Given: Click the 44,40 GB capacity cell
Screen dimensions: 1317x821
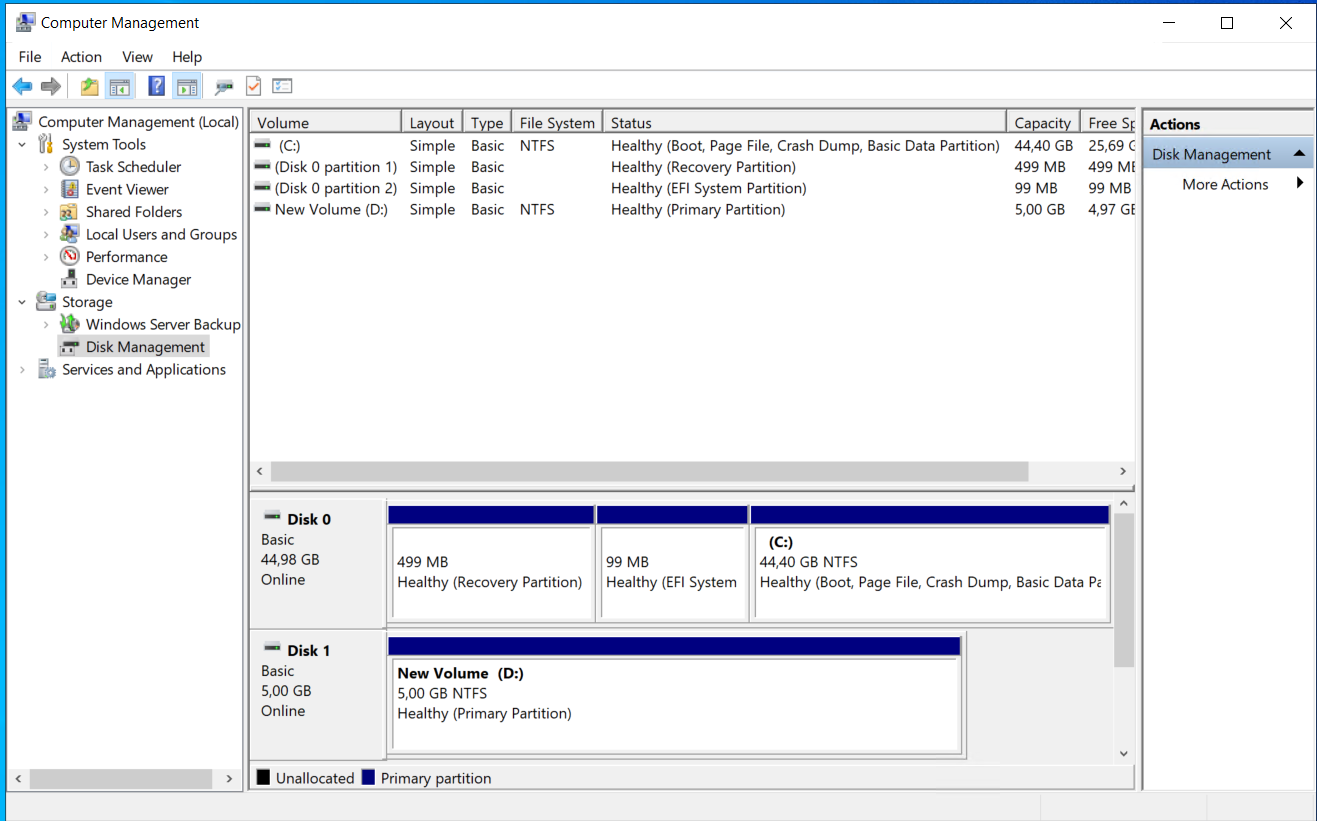Looking at the screenshot, I should 1044,146.
